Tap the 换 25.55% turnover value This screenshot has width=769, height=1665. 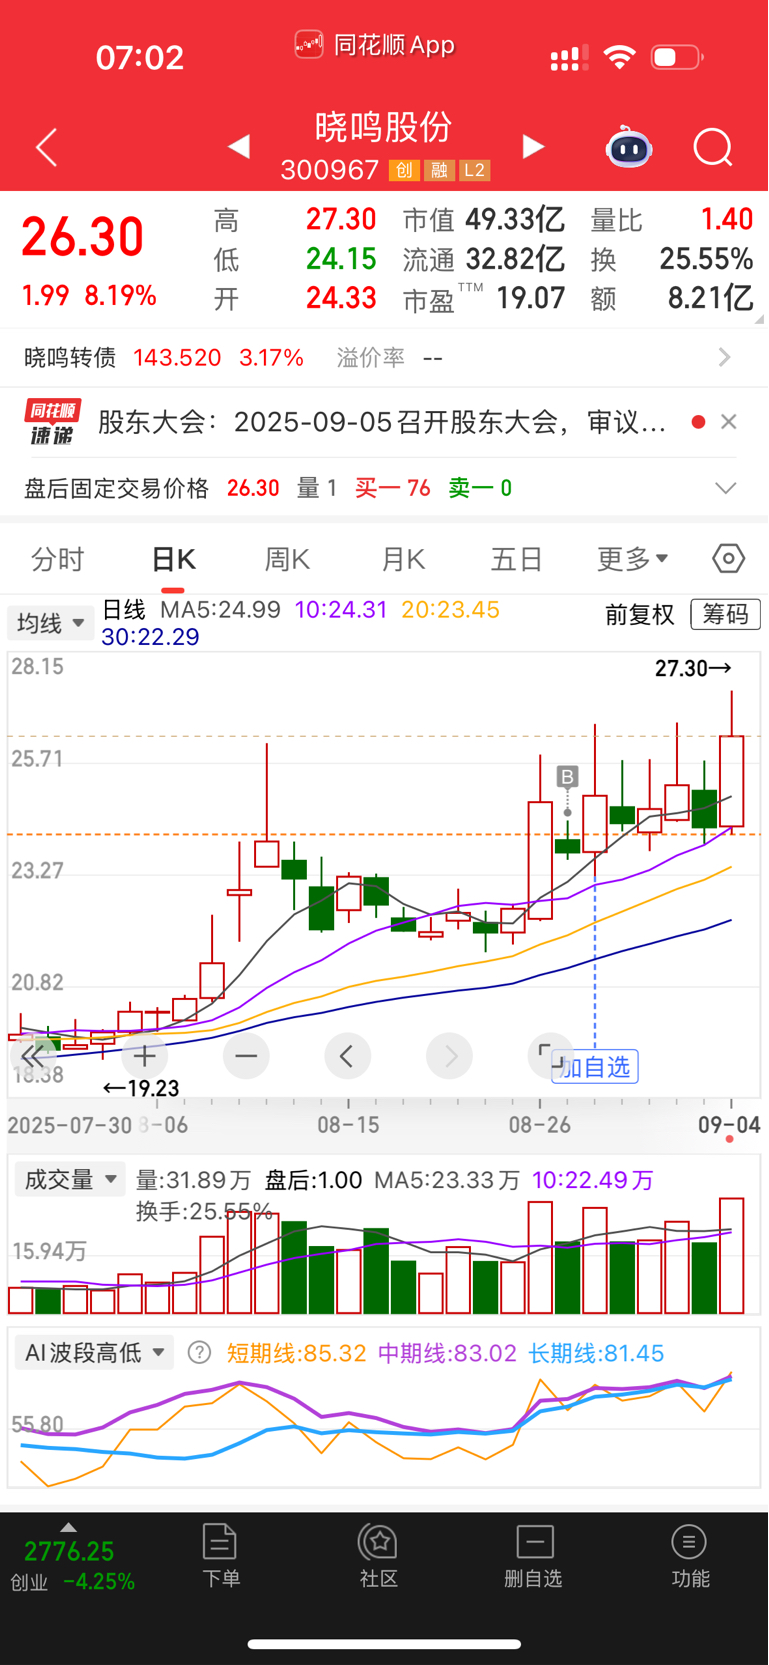706,259
